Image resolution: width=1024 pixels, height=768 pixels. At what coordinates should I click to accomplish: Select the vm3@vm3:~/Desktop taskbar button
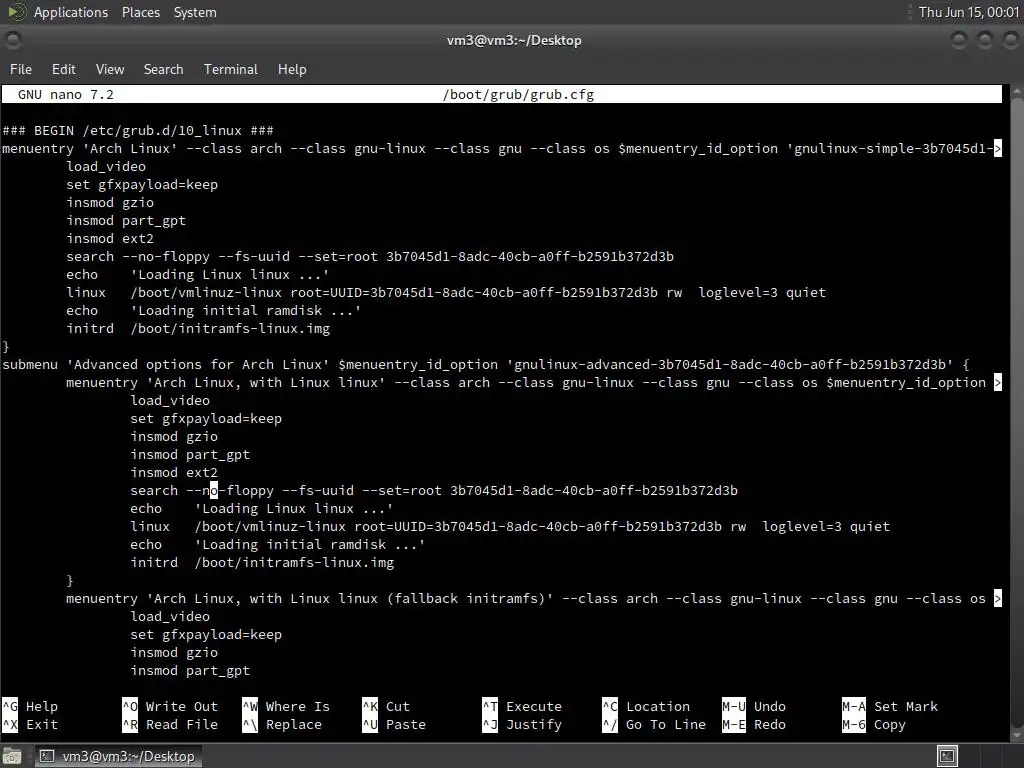tap(117, 756)
